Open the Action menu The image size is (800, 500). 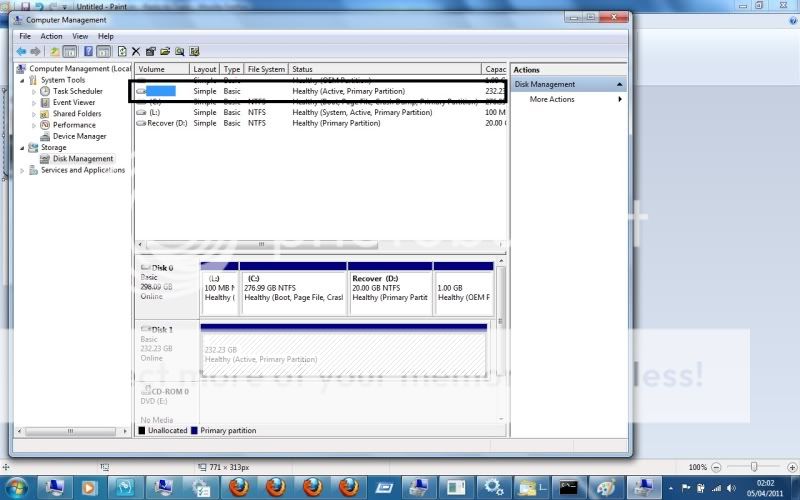(x=51, y=36)
